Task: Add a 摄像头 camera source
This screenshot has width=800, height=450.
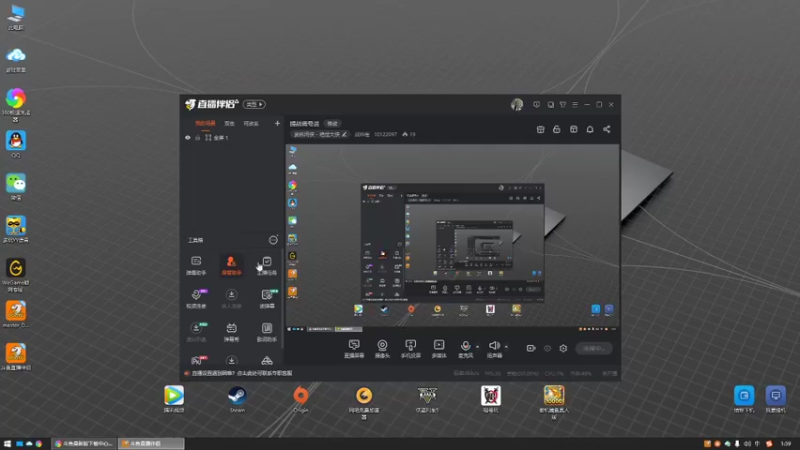Action: tap(382, 348)
